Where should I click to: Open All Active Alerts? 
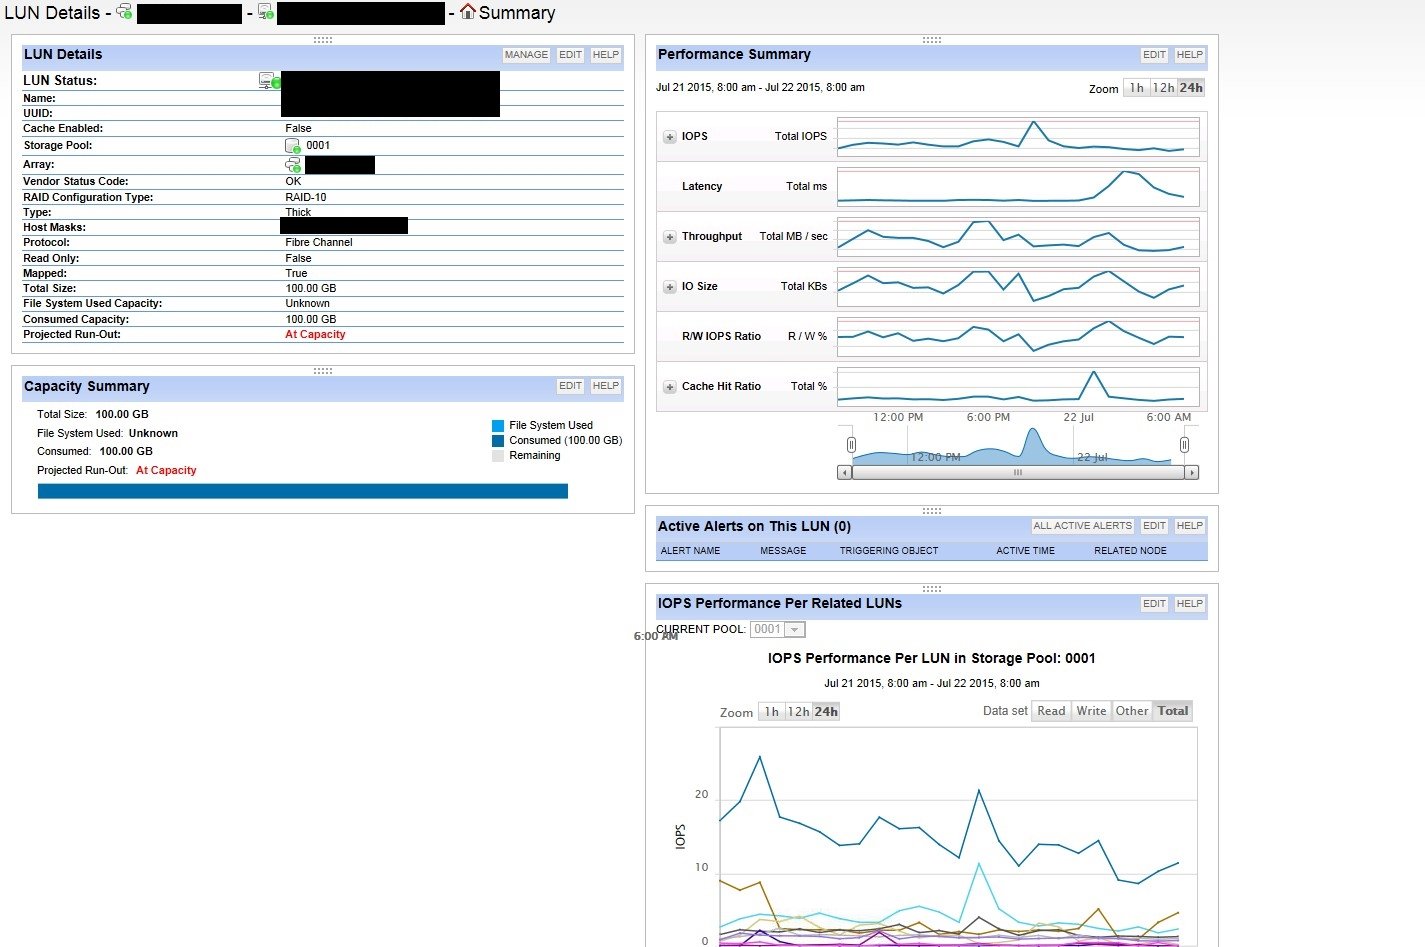(1083, 526)
